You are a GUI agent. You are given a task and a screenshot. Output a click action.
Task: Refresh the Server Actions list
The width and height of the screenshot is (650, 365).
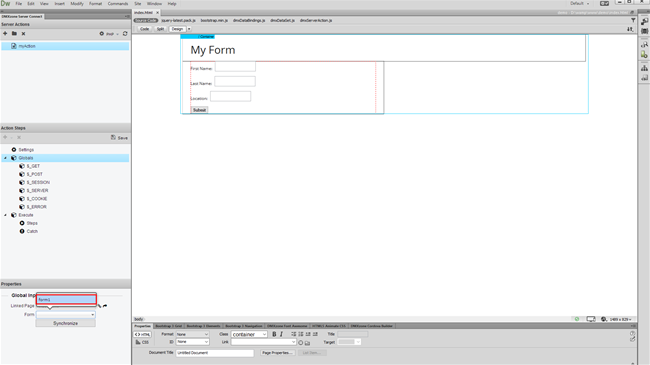(x=125, y=34)
